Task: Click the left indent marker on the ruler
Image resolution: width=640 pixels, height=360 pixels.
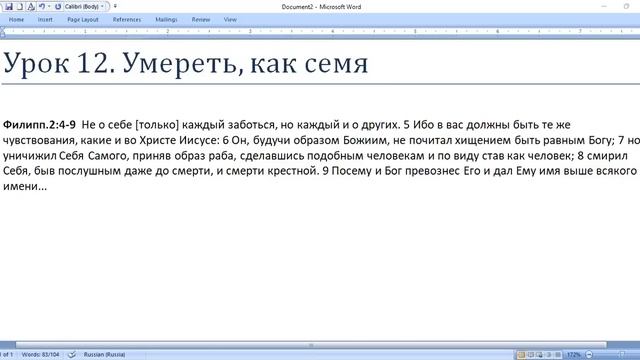Action: pyautogui.click(x=2, y=32)
